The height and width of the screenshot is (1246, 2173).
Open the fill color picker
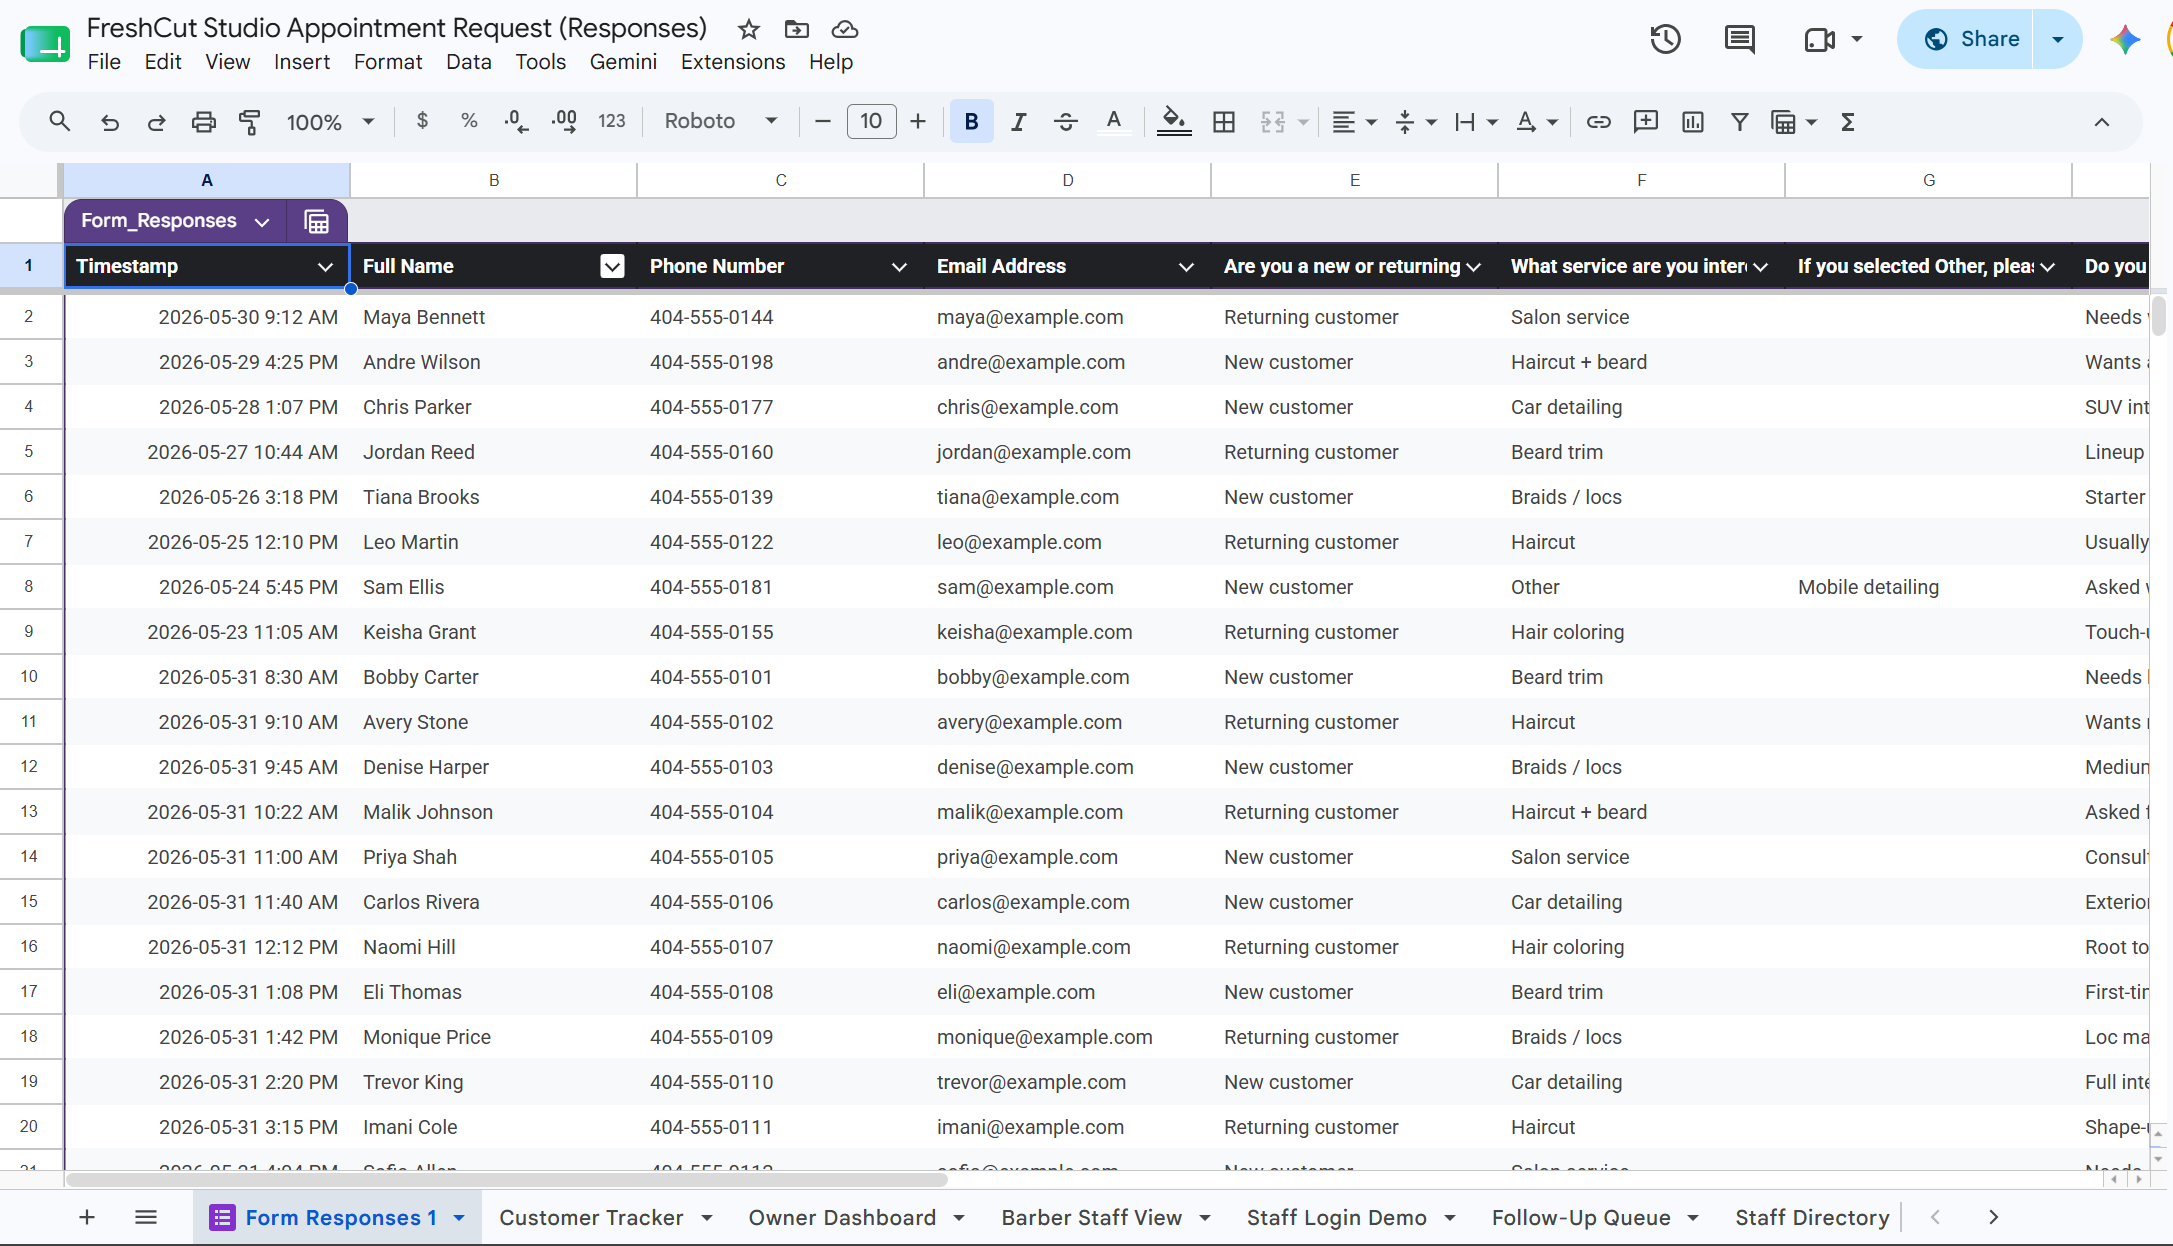tap(1174, 122)
